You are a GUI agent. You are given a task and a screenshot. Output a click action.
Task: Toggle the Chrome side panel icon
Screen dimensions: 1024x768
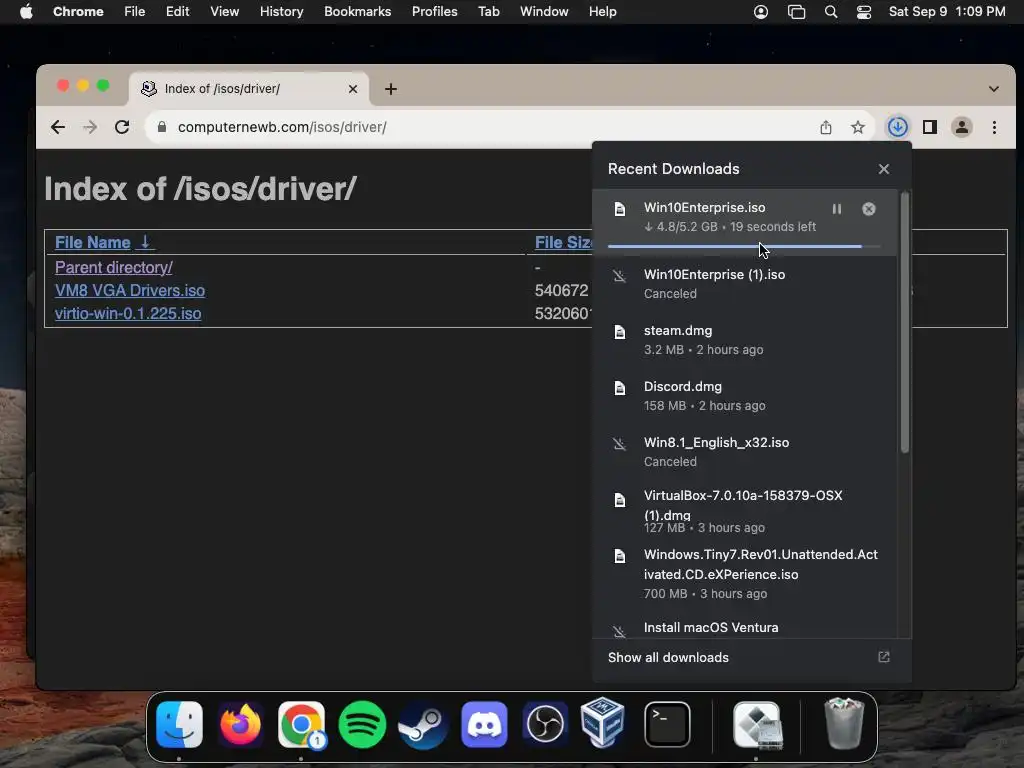930,127
